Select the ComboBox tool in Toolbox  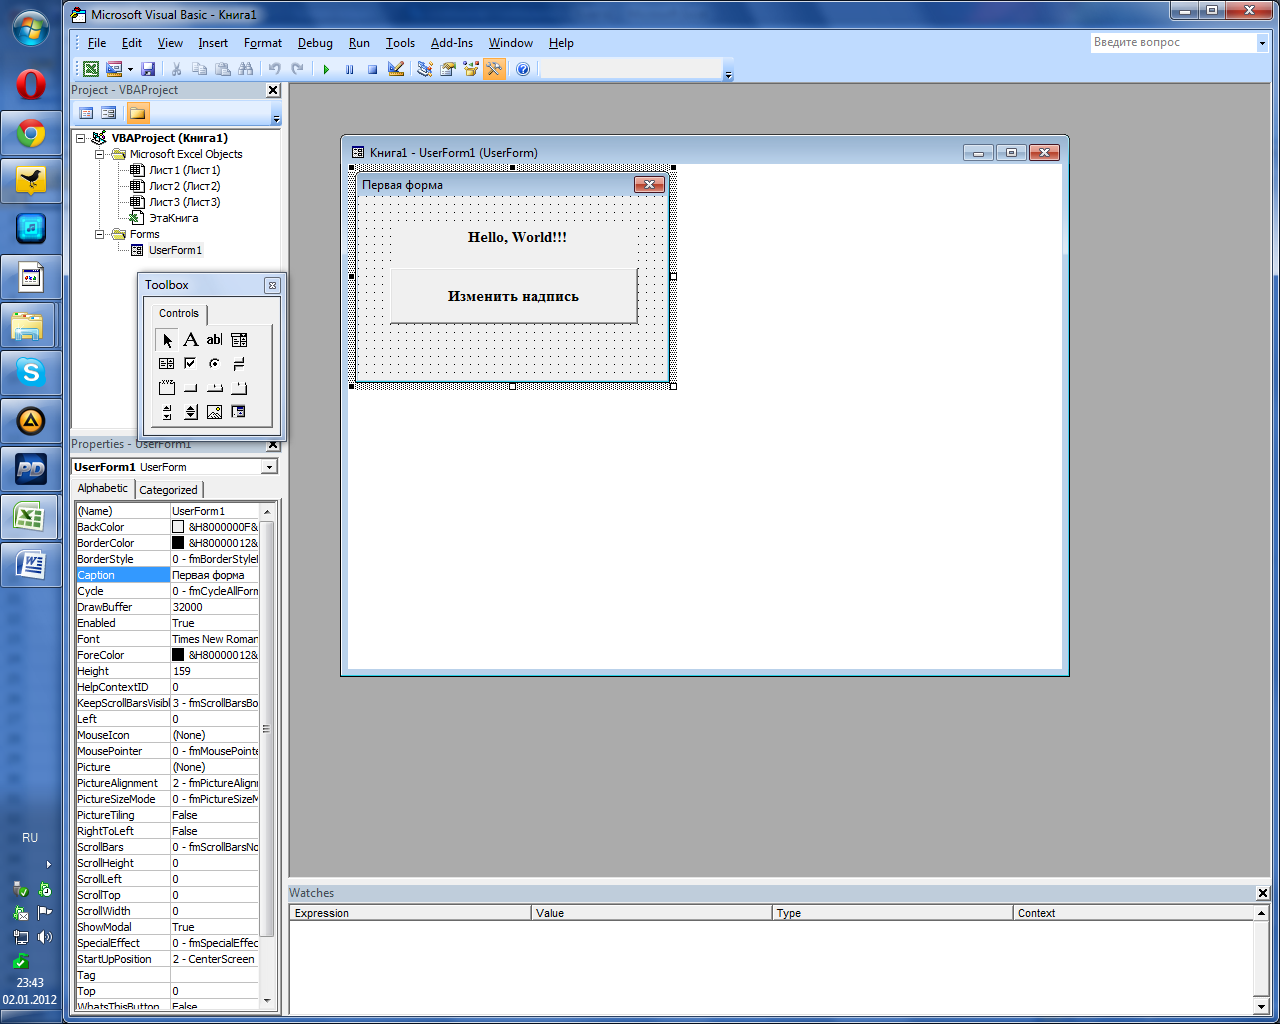(x=239, y=340)
